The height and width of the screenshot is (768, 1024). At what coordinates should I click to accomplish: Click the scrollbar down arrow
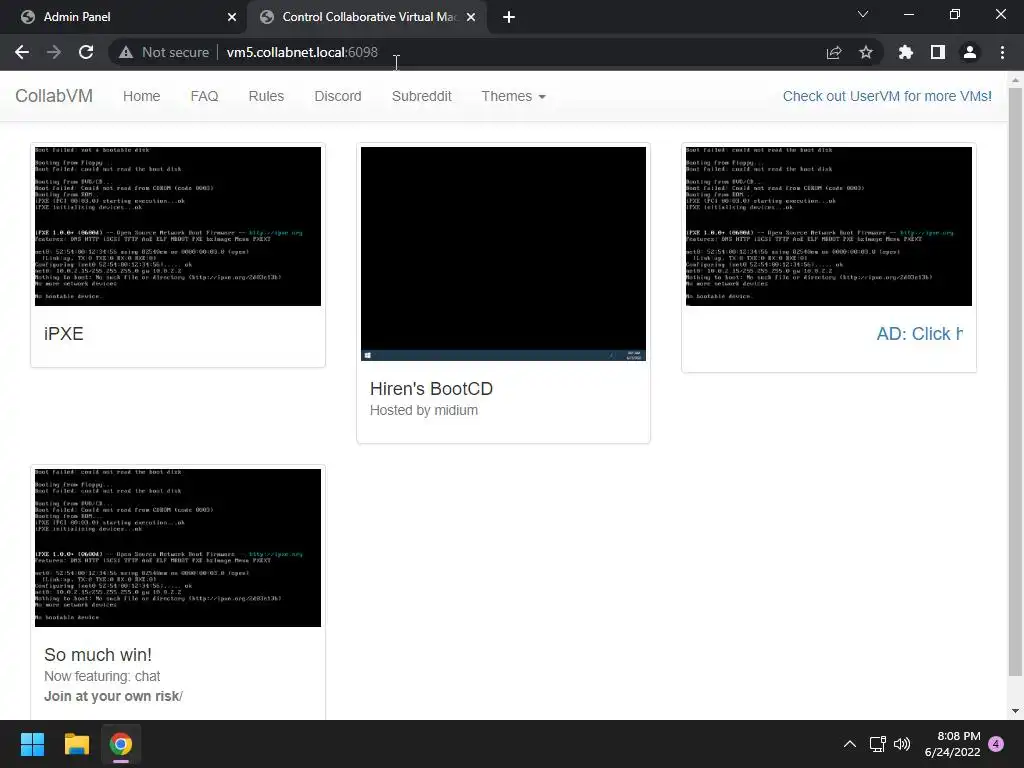point(1015,711)
